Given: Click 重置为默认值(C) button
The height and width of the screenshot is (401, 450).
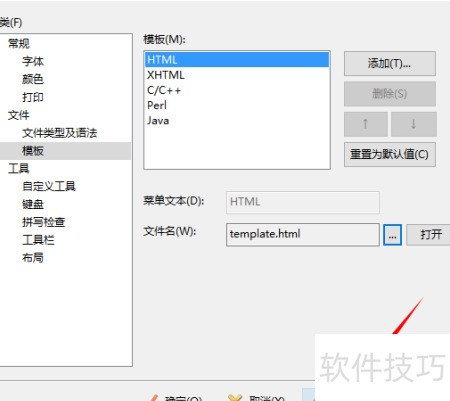Looking at the screenshot, I should pyautogui.click(x=390, y=154).
